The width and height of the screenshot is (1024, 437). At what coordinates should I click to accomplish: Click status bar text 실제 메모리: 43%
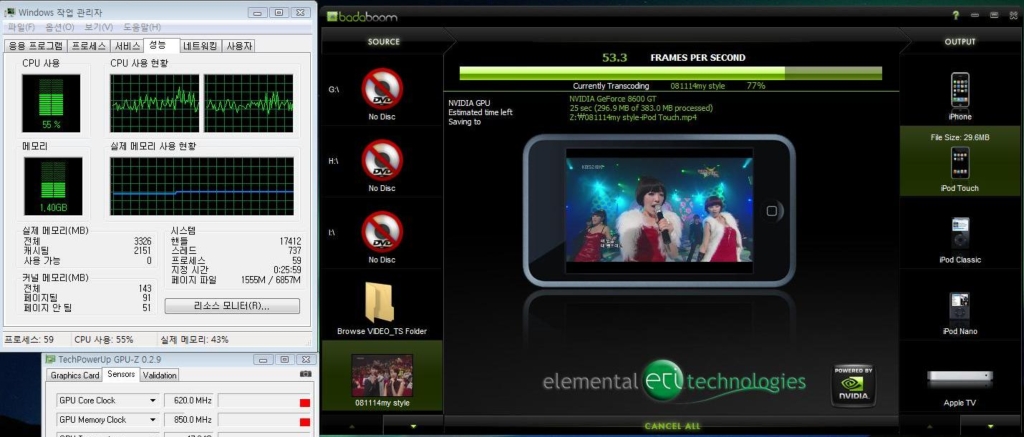click(x=195, y=340)
